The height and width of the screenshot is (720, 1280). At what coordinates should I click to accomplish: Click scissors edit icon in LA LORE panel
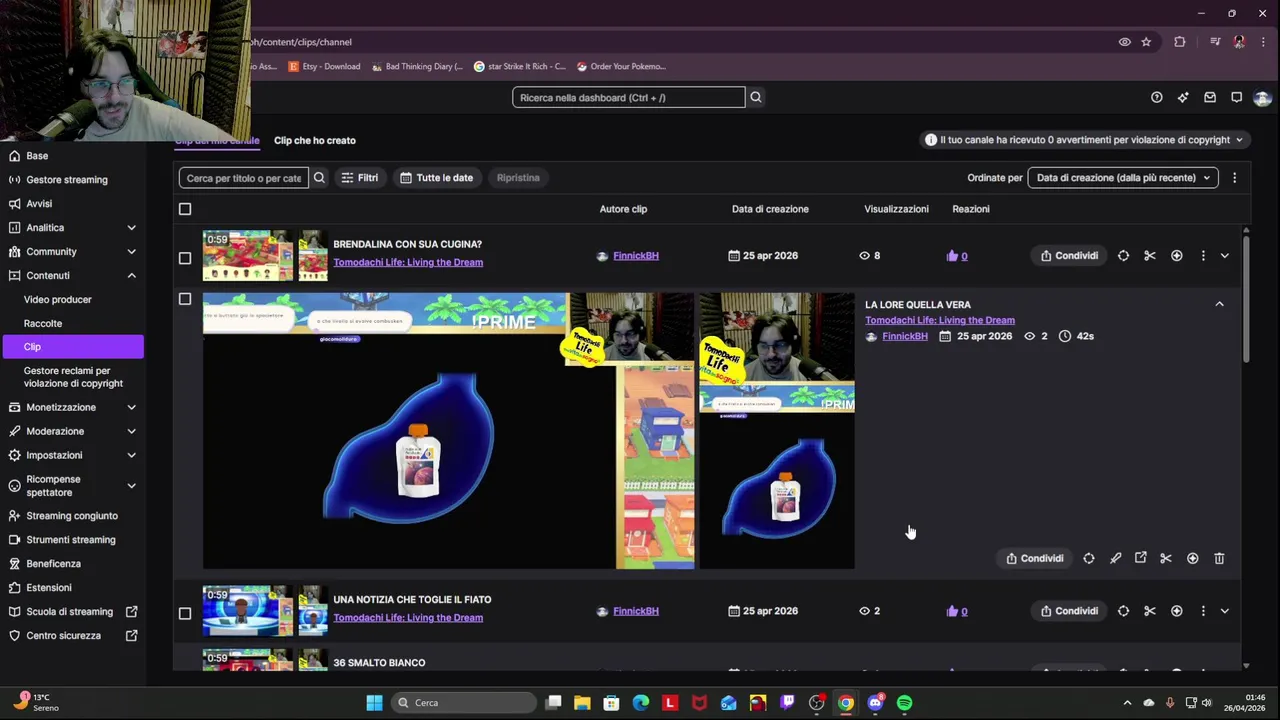pos(1166,558)
